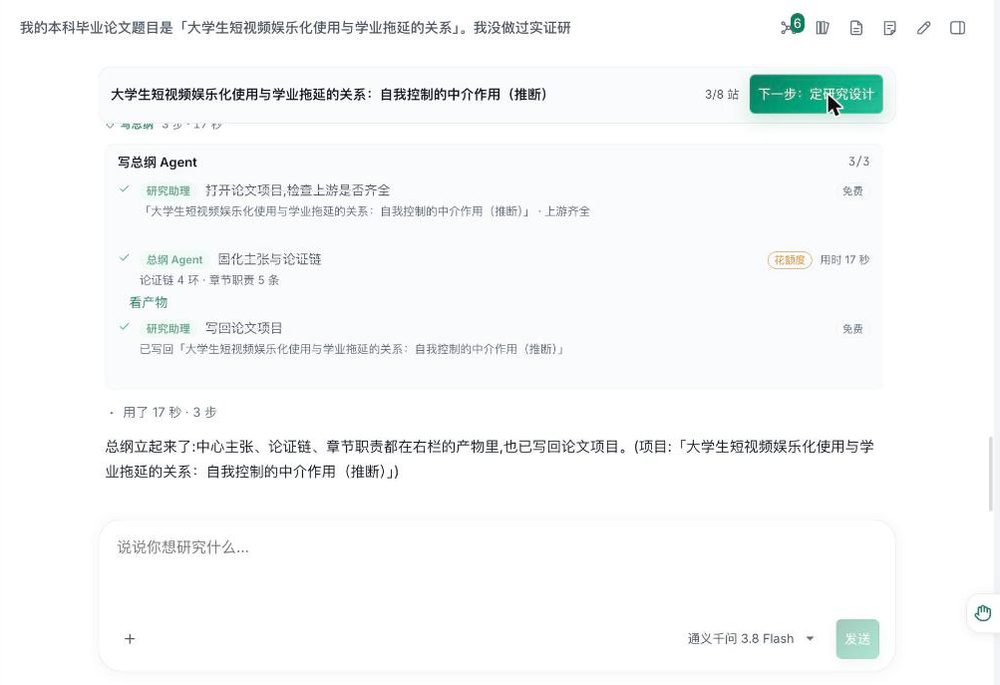Click 下一步：定研究设计 button
The height and width of the screenshot is (685, 1000).
pos(816,94)
